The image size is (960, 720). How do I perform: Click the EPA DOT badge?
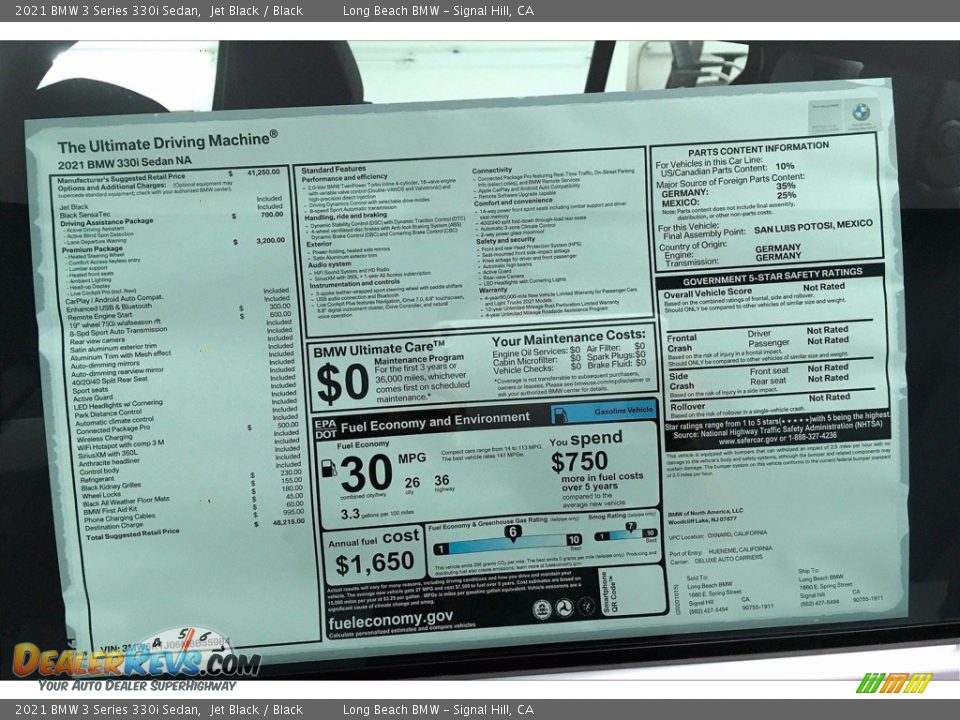point(326,429)
